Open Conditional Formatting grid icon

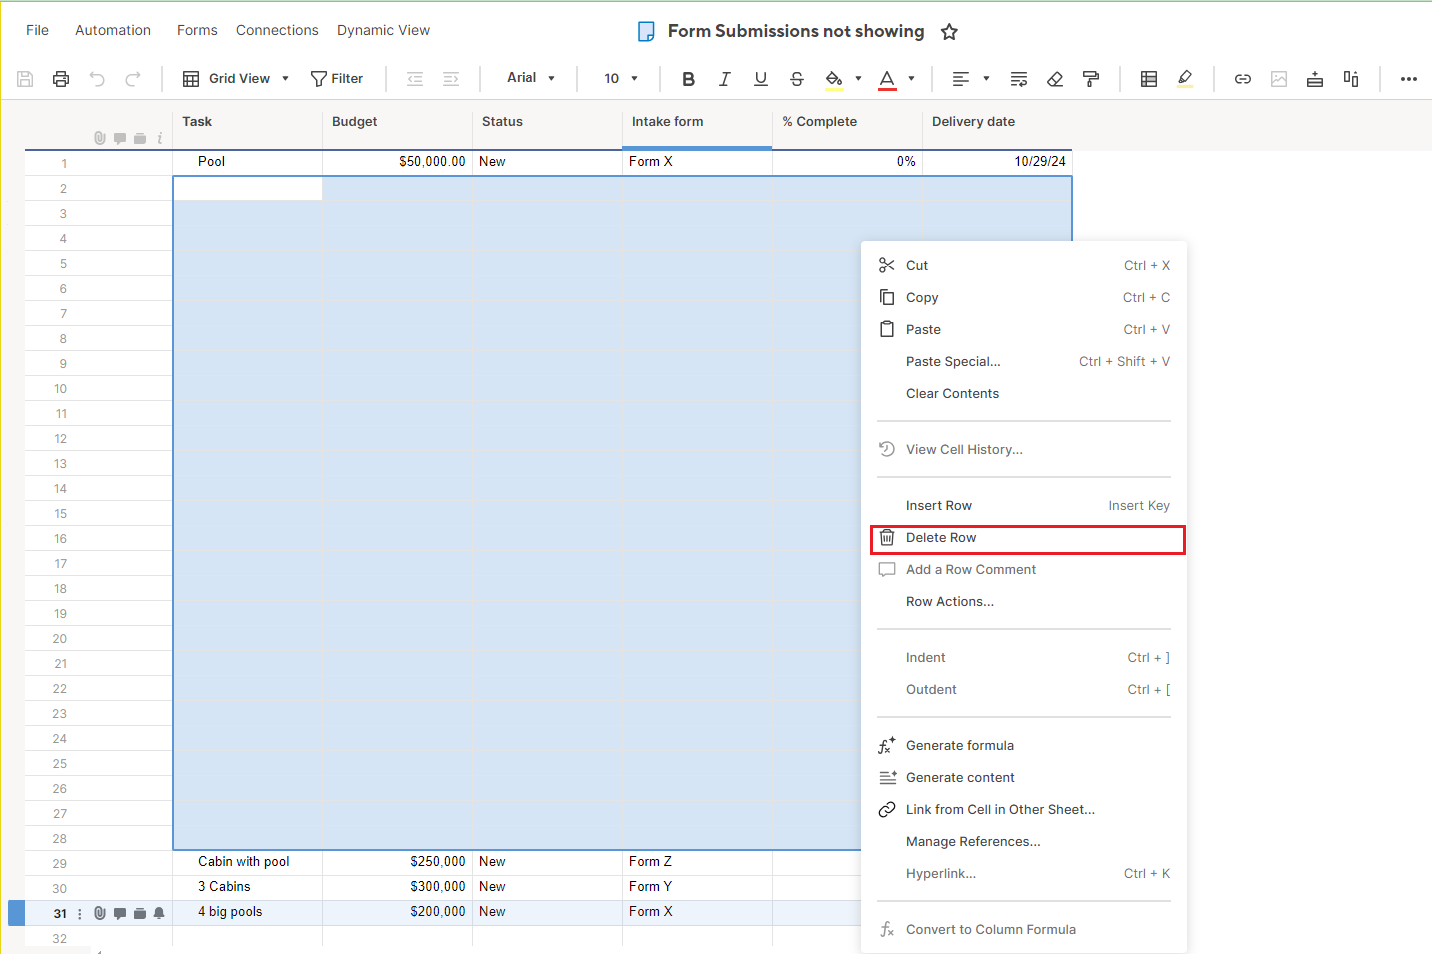1149,79
